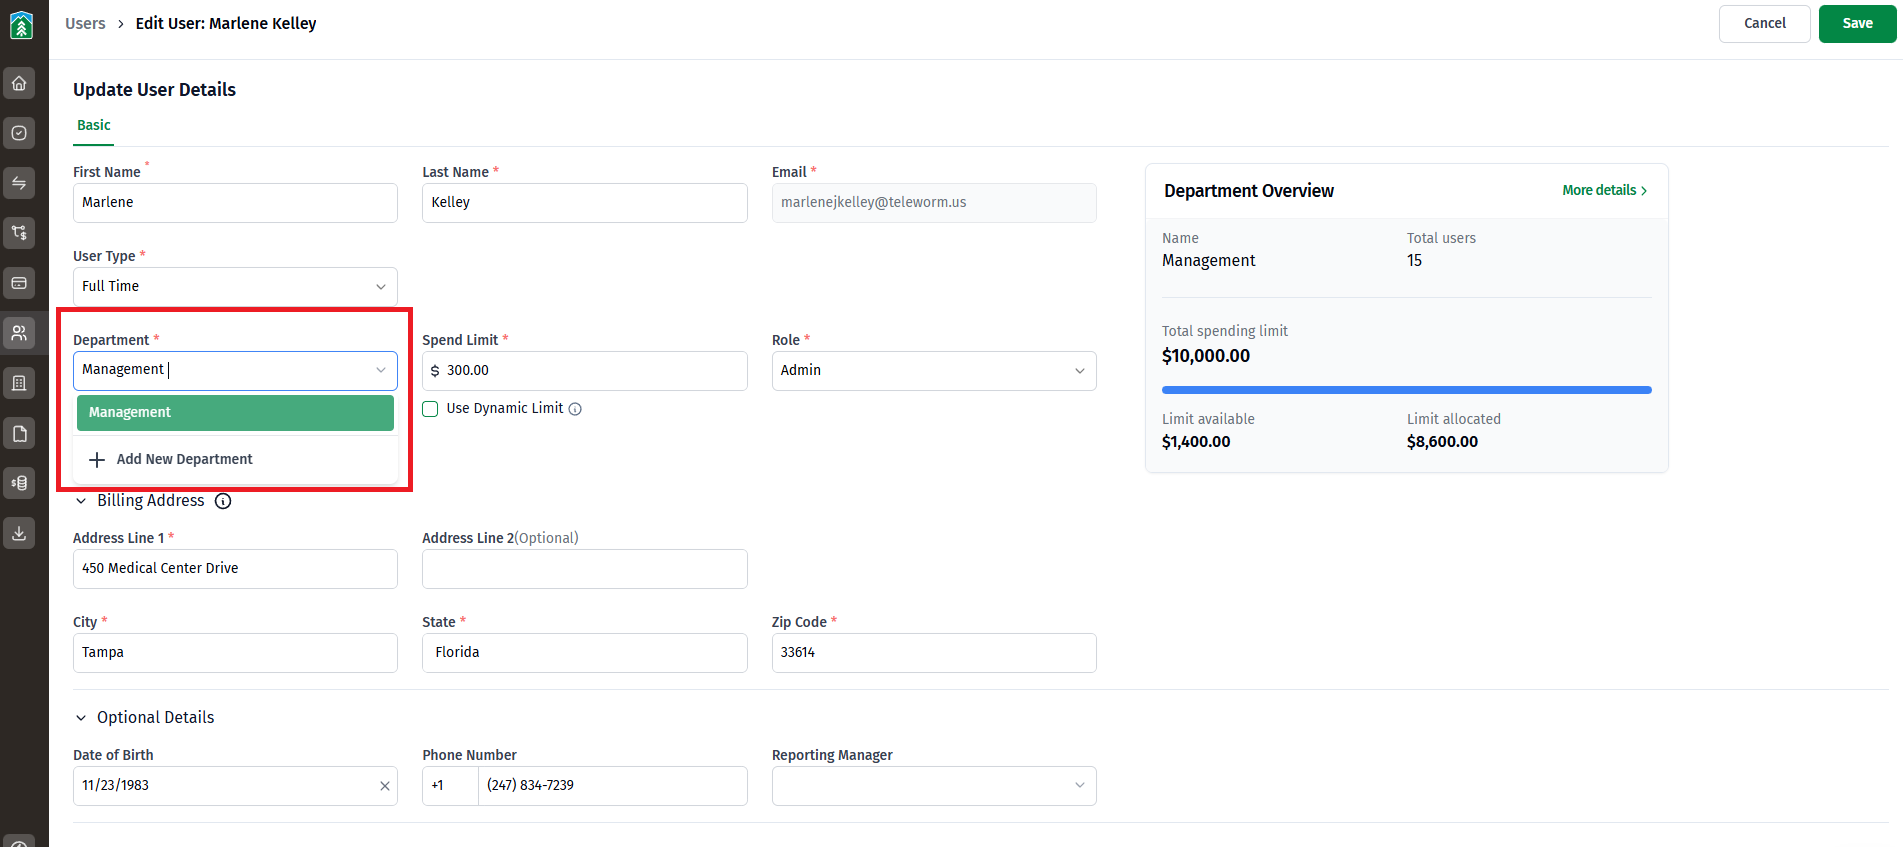
Task: Focus the Spend Limit amount field
Action: coord(584,371)
